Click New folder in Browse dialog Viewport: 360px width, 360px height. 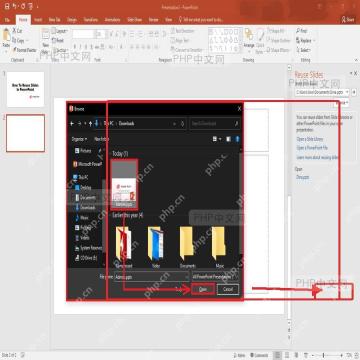[102, 139]
